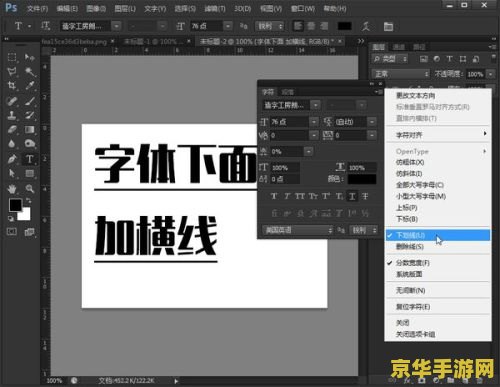Open warp text icon in options bar
500x387 pixels.
[x=366, y=26]
